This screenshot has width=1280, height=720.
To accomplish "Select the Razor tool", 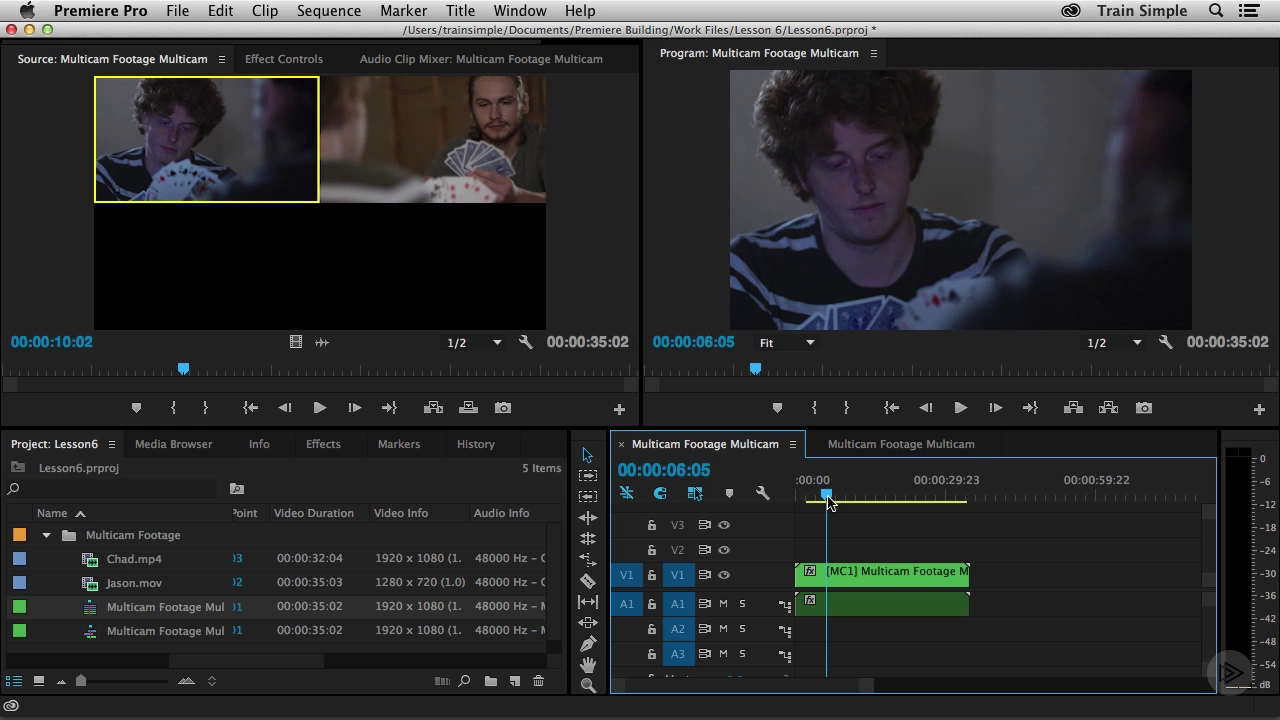I will pyautogui.click(x=587, y=580).
